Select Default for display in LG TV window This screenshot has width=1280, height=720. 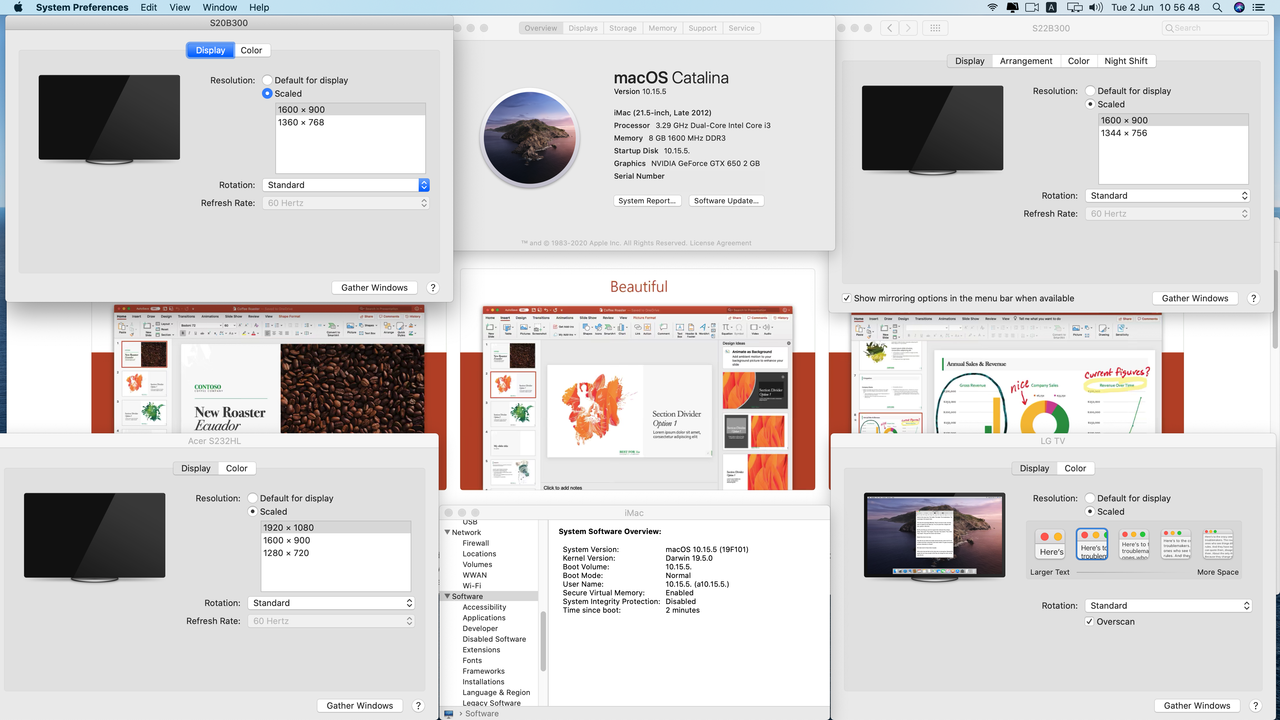click(x=1090, y=498)
